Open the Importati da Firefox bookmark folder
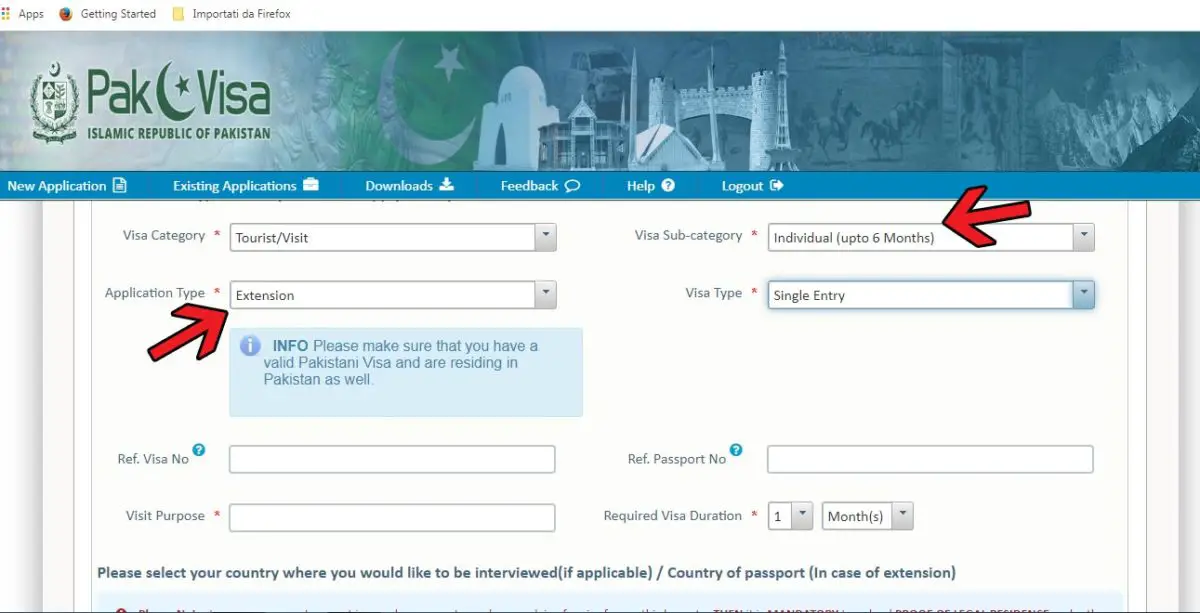 coord(232,13)
